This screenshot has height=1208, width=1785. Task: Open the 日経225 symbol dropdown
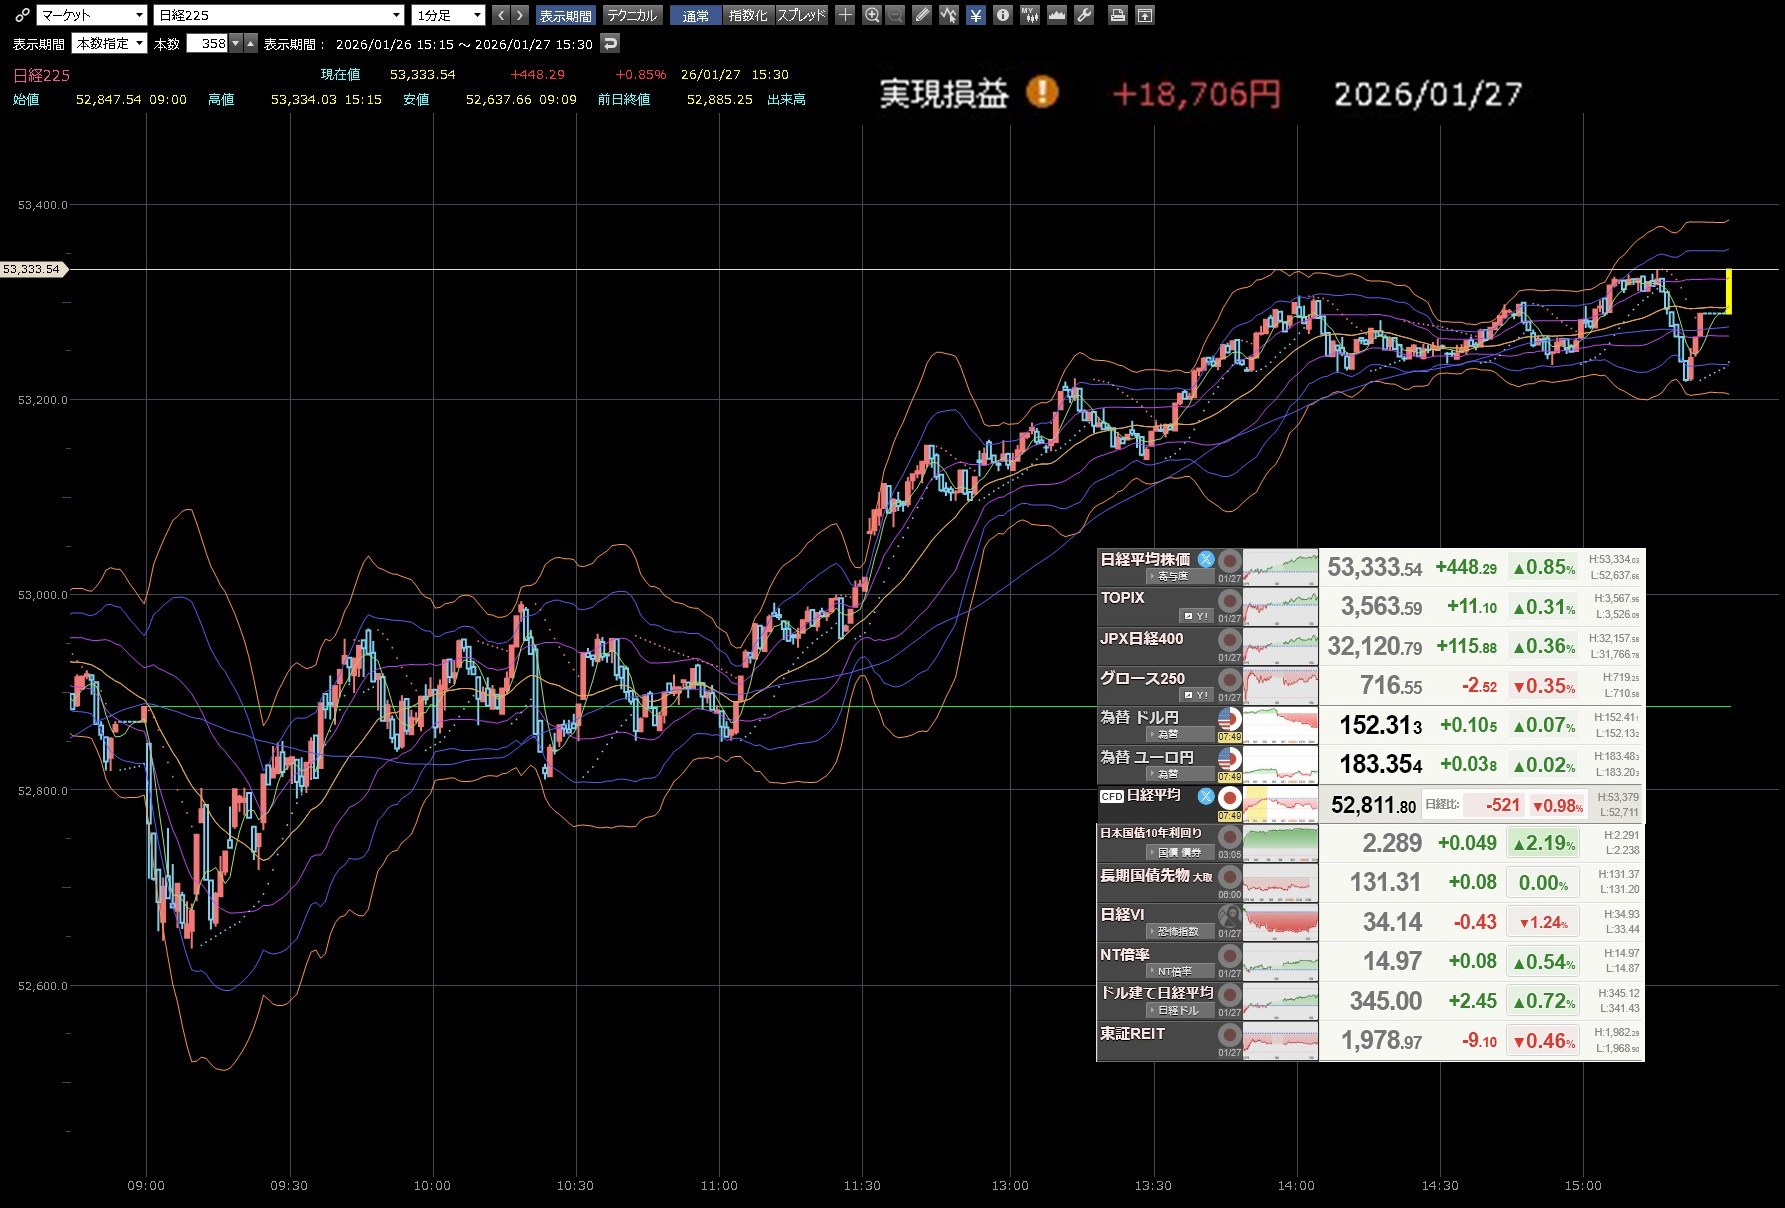[279, 15]
